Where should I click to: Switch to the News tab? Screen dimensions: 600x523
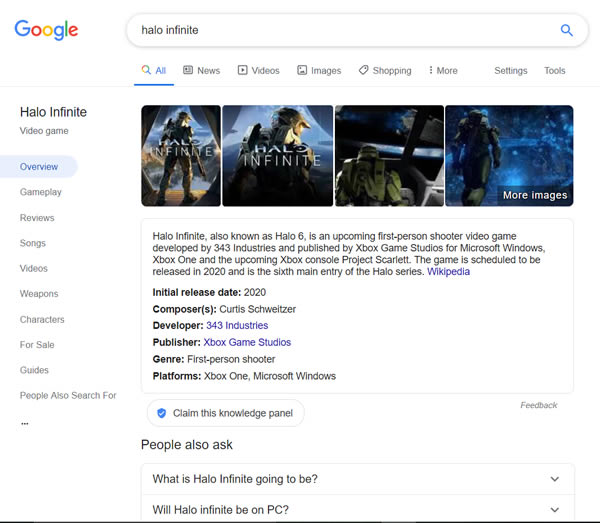[202, 70]
